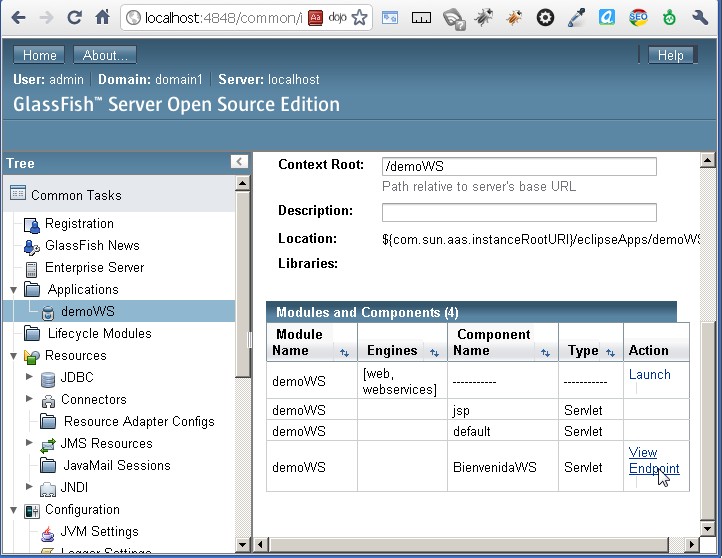Launch the demoWS application

pyautogui.click(x=650, y=374)
